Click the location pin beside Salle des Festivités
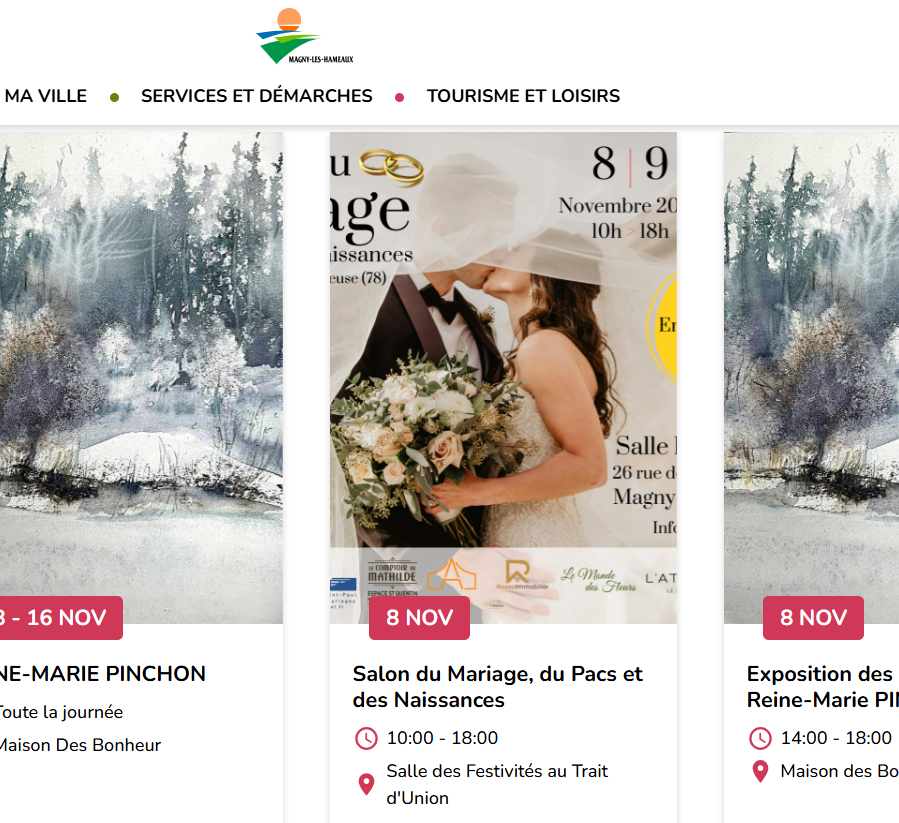899x823 pixels. point(366,784)
